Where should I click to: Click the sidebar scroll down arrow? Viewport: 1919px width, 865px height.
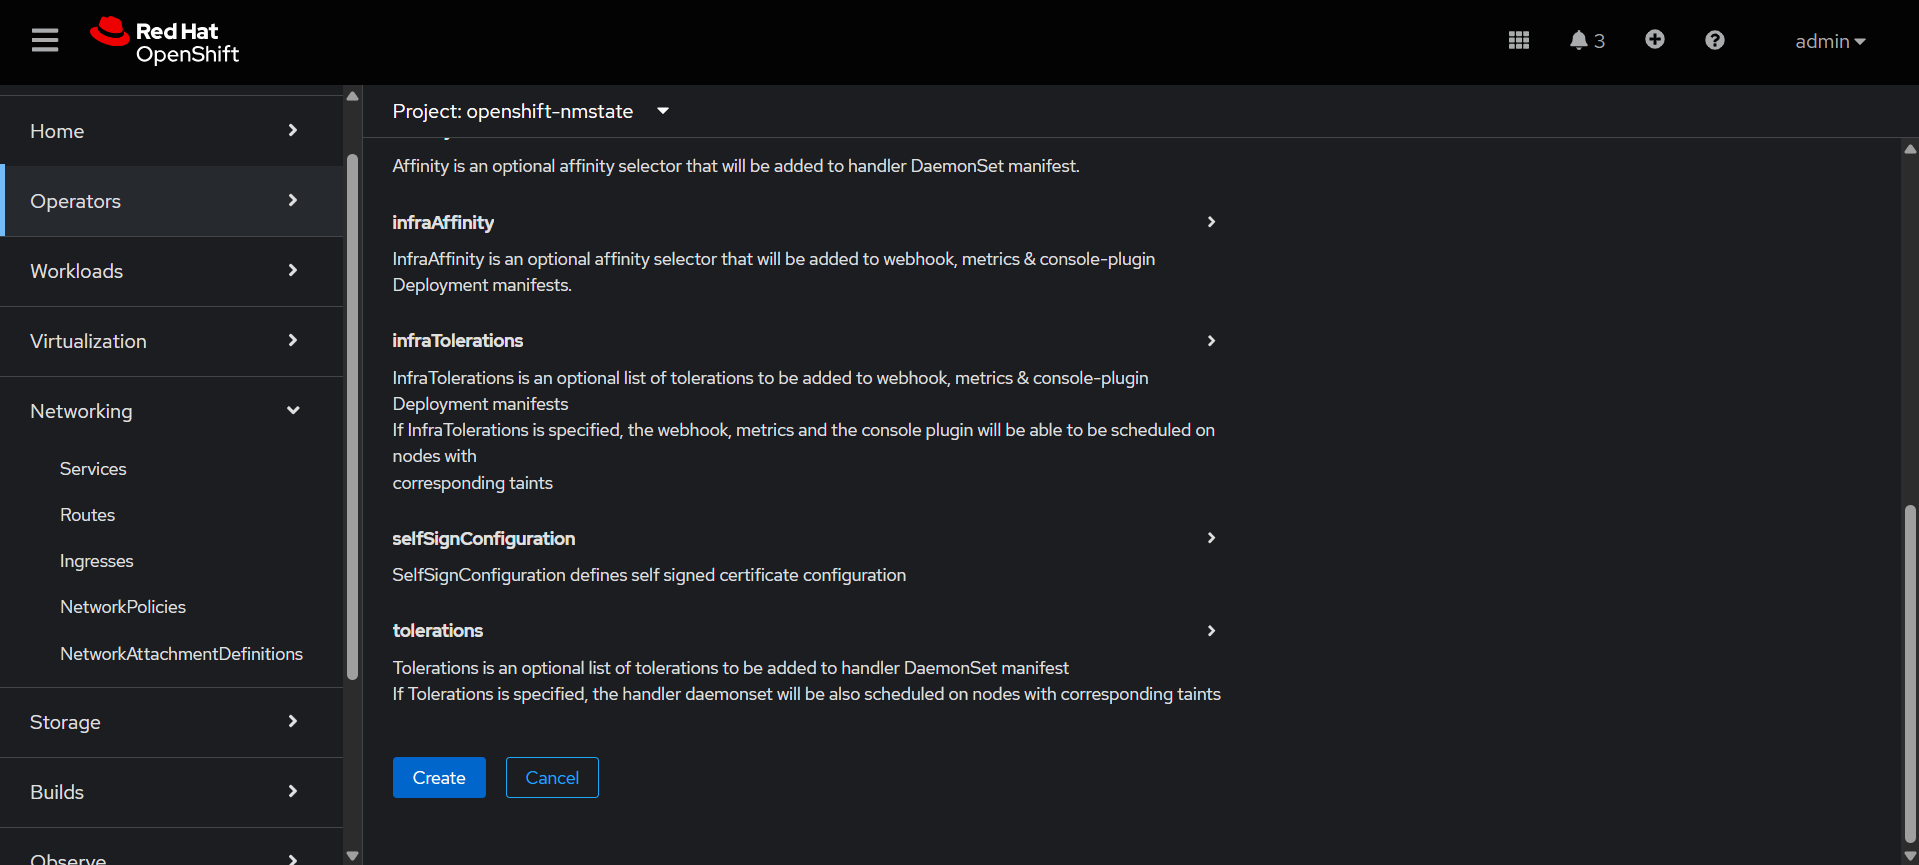(x=352, y=856)
